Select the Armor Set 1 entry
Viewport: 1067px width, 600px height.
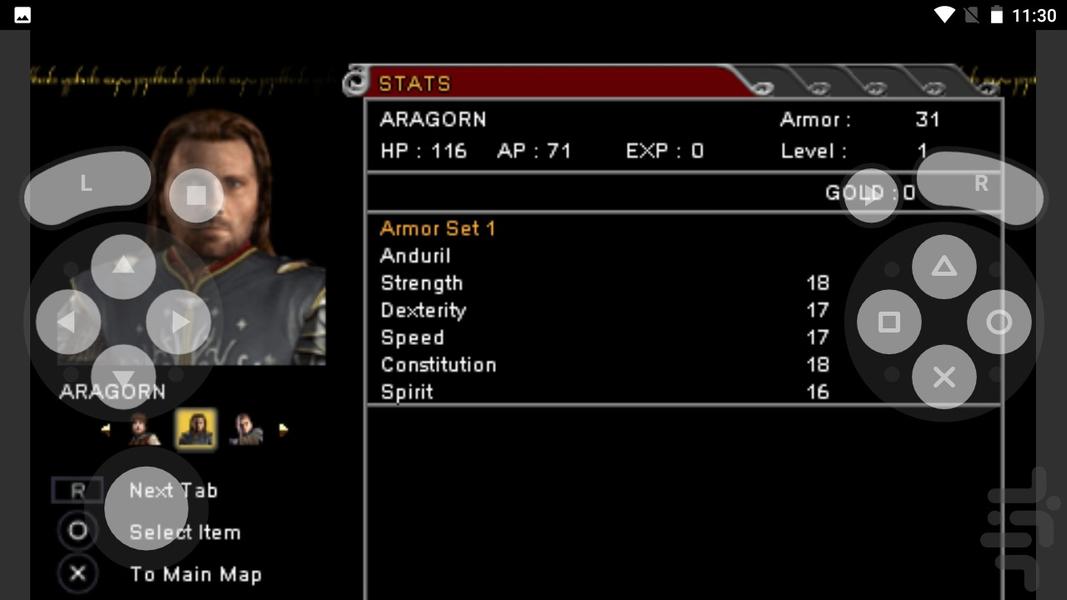point(438,229)
